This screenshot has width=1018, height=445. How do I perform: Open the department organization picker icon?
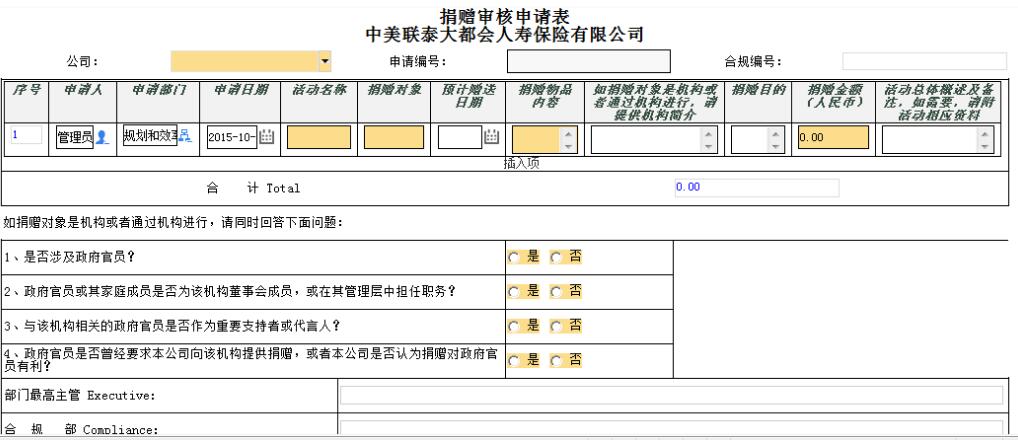[x=185, y=136]
